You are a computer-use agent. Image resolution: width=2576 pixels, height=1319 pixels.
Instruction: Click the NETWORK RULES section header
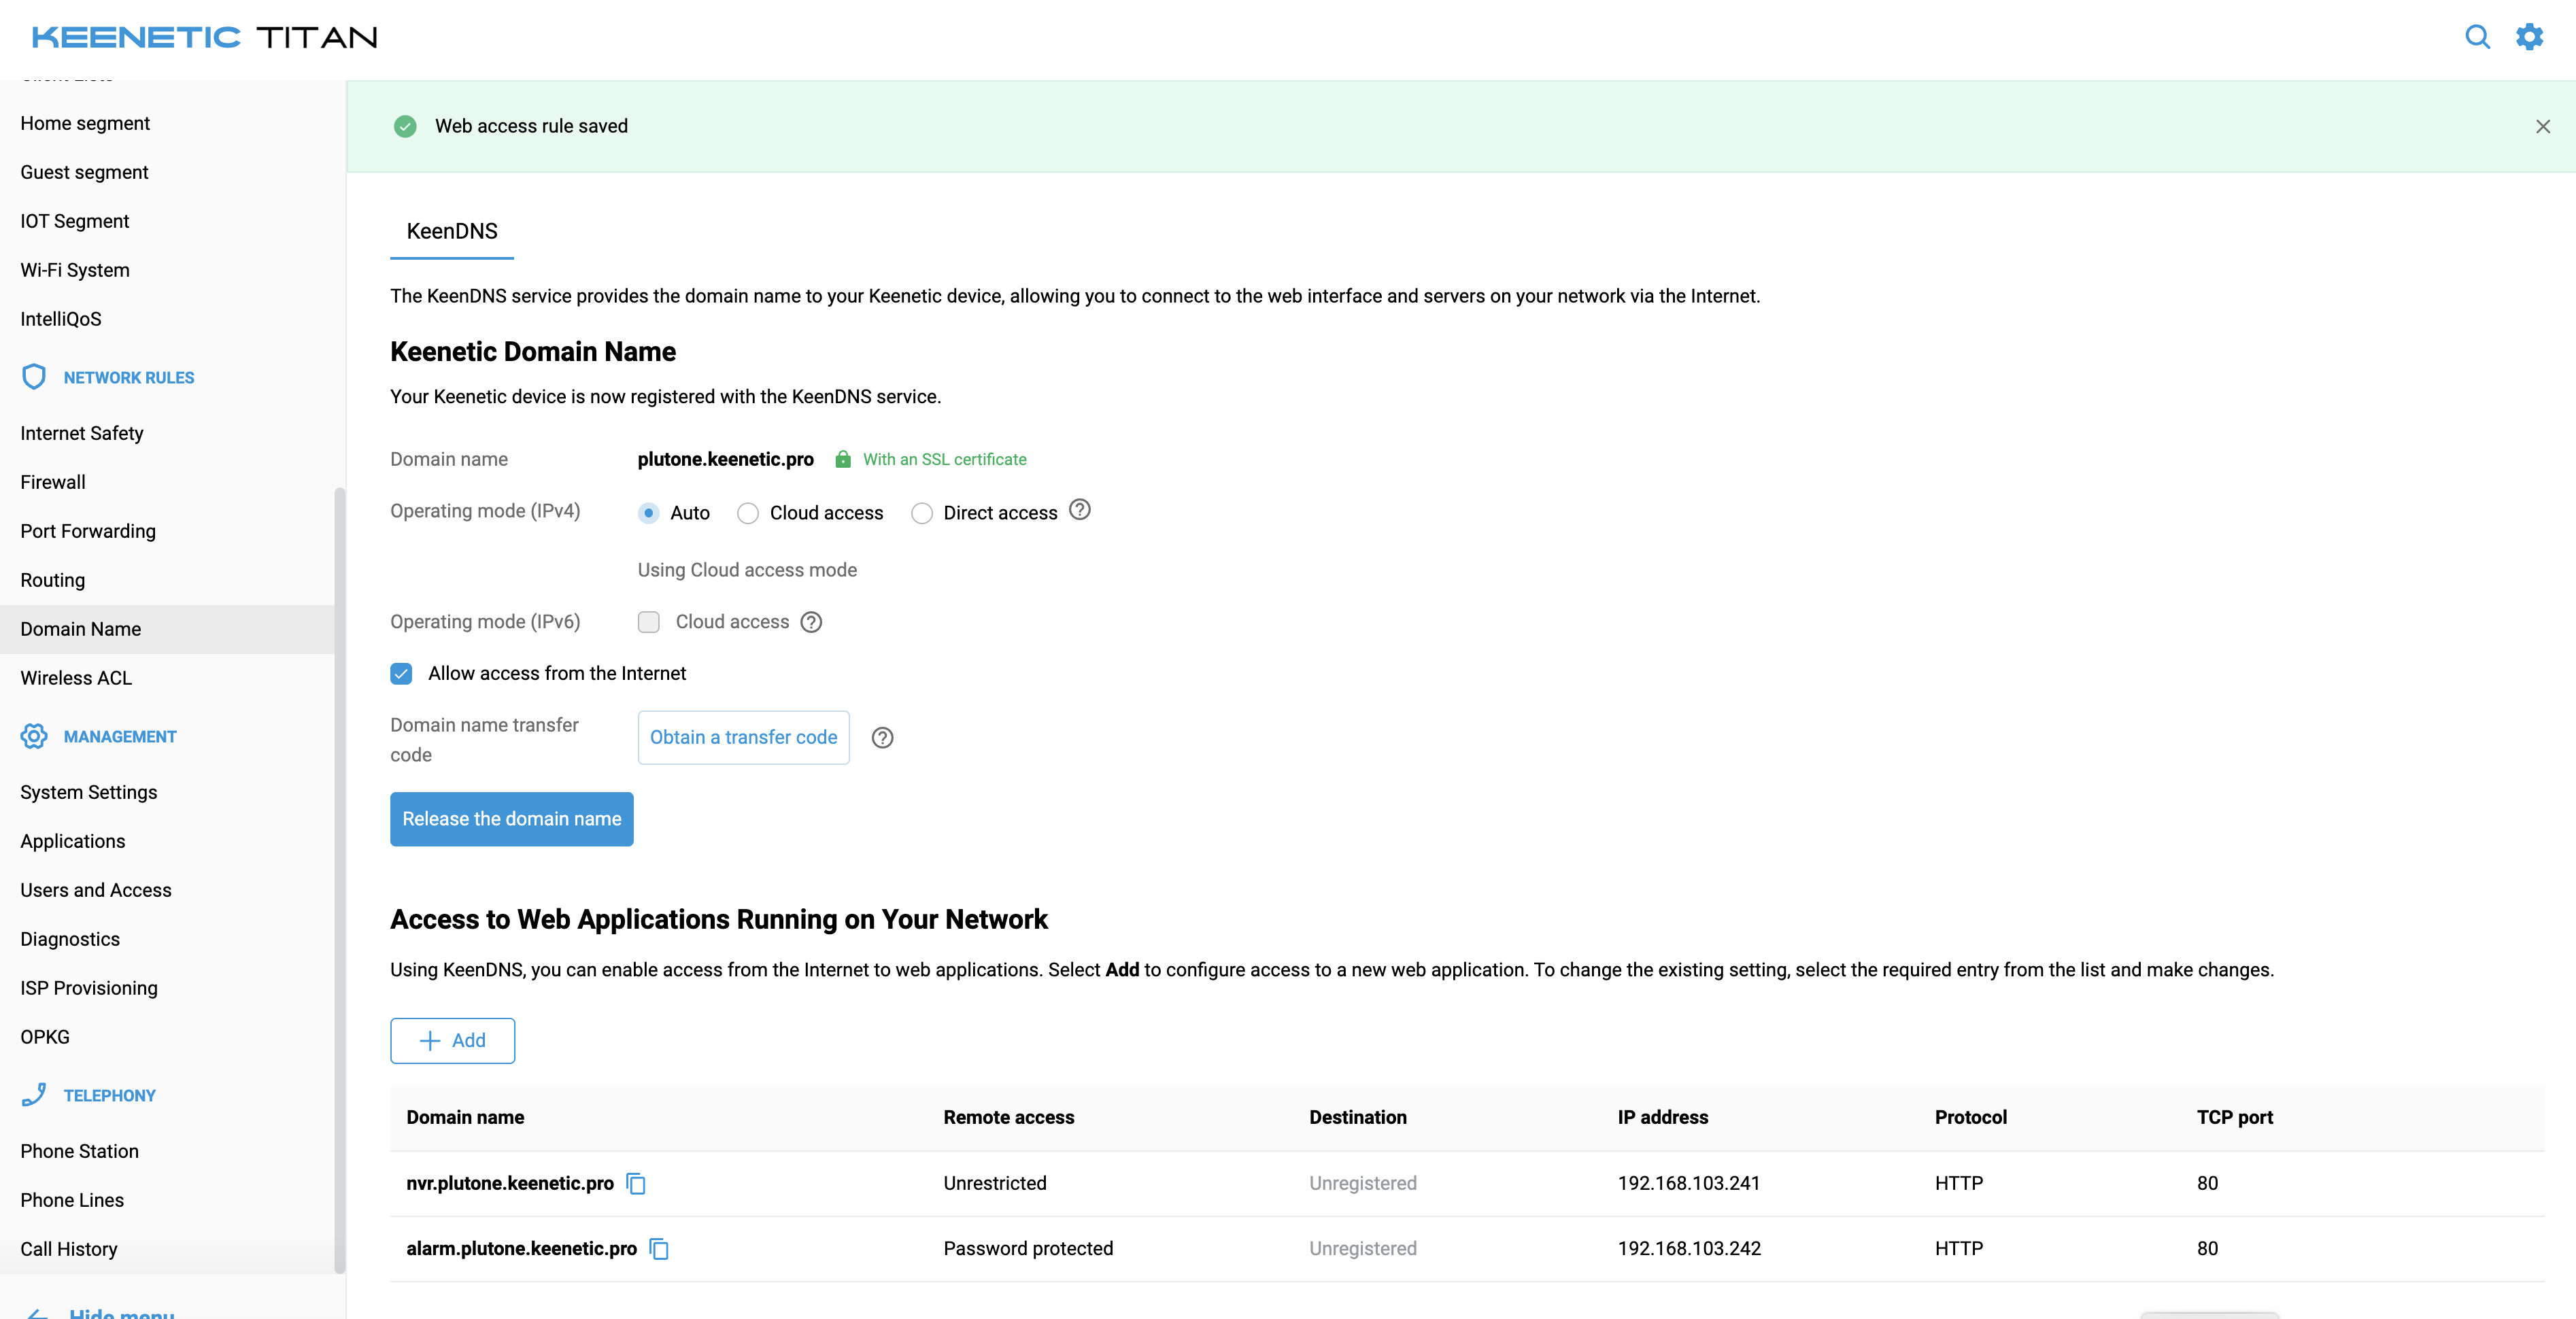[129, 377]
